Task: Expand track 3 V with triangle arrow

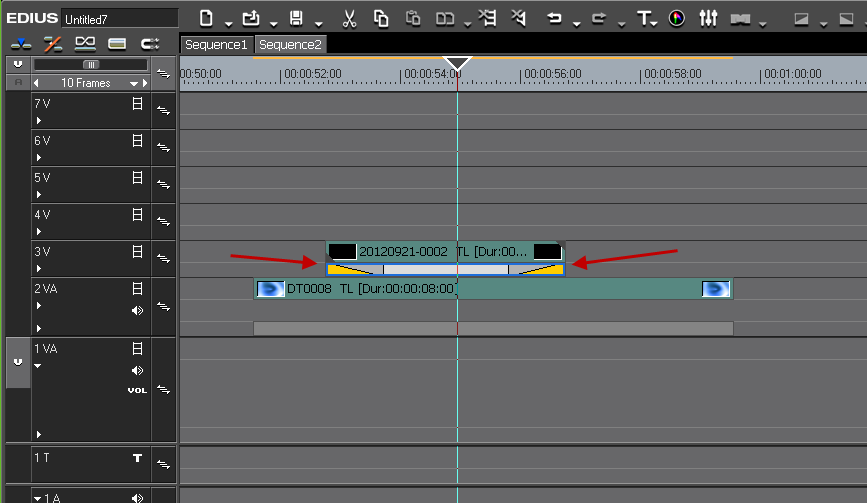Action: coord(39,268)
